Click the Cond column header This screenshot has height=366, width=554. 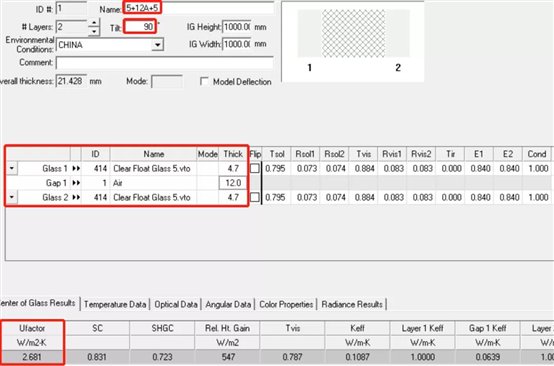coord(536,154)
